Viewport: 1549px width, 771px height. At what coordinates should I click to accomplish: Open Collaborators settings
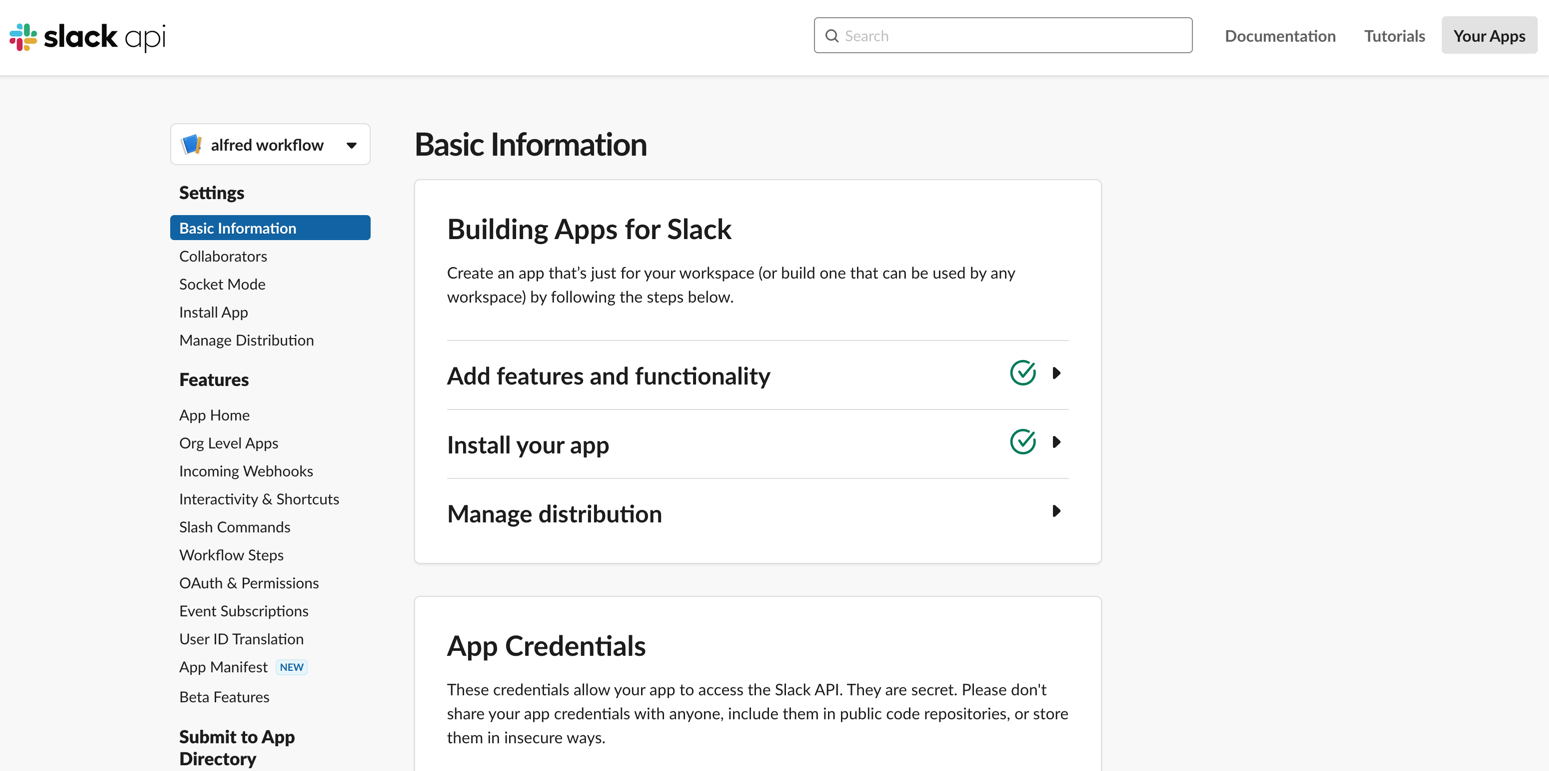coord(223,256)
